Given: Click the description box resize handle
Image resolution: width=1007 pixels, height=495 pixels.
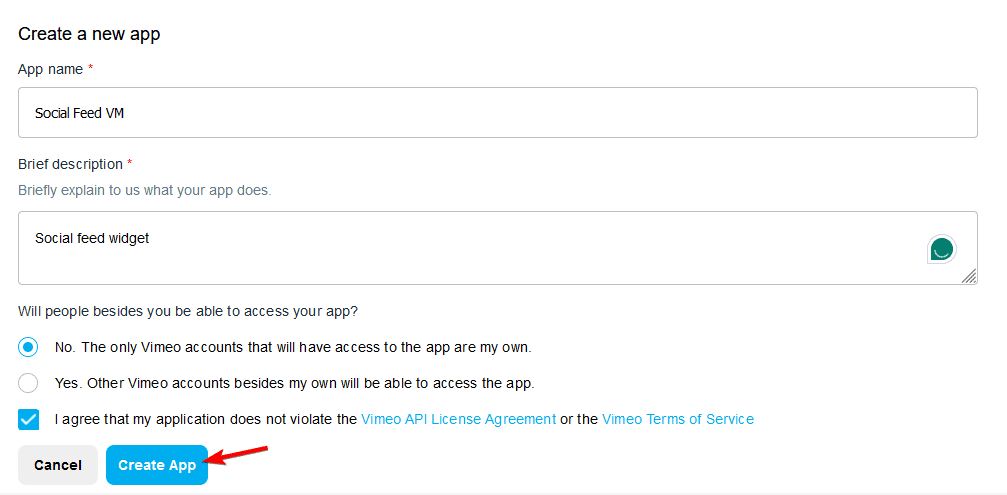Looking at the screenshot, I should [969, 276].
